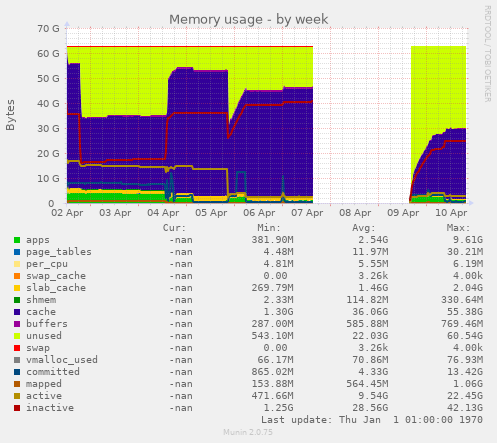
Task: Click the '30 G' y-axis label
Action: (48, 129)
